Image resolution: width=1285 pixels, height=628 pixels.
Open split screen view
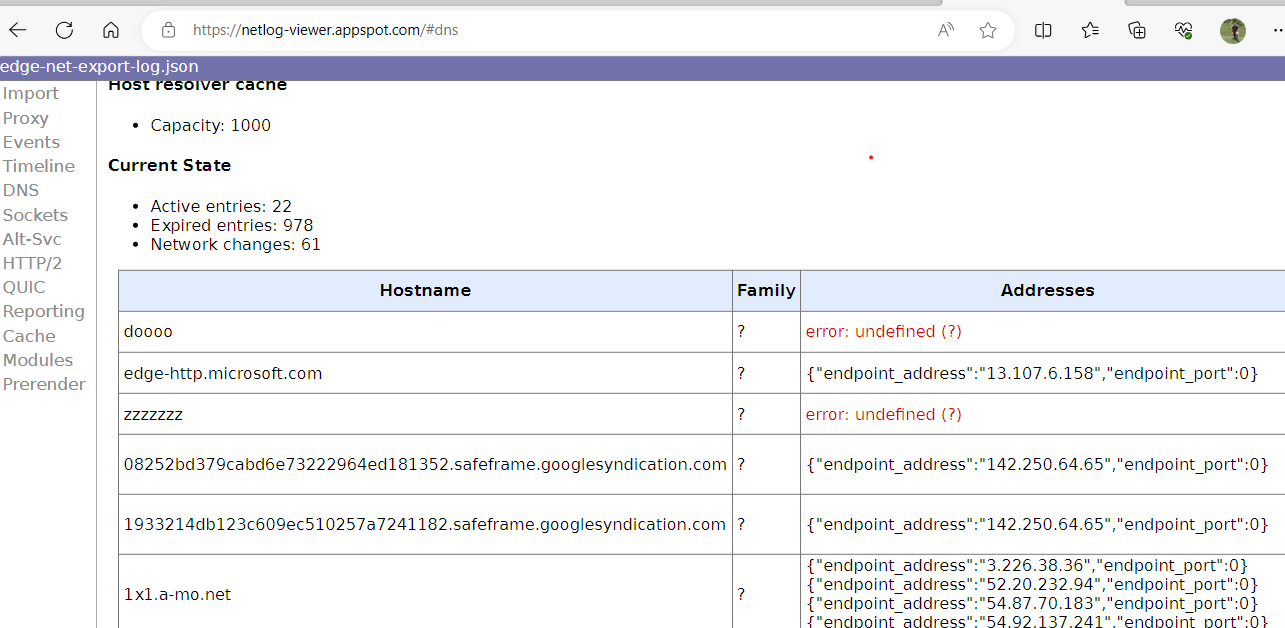(x=1043, y=30)
